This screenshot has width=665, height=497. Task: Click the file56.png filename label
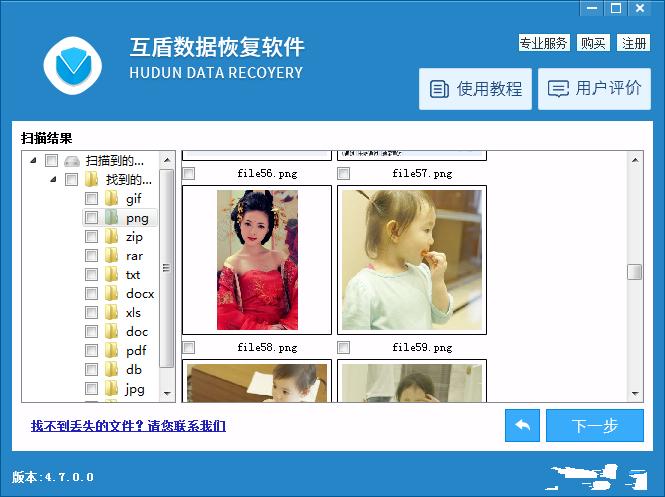tap(267, 173)
